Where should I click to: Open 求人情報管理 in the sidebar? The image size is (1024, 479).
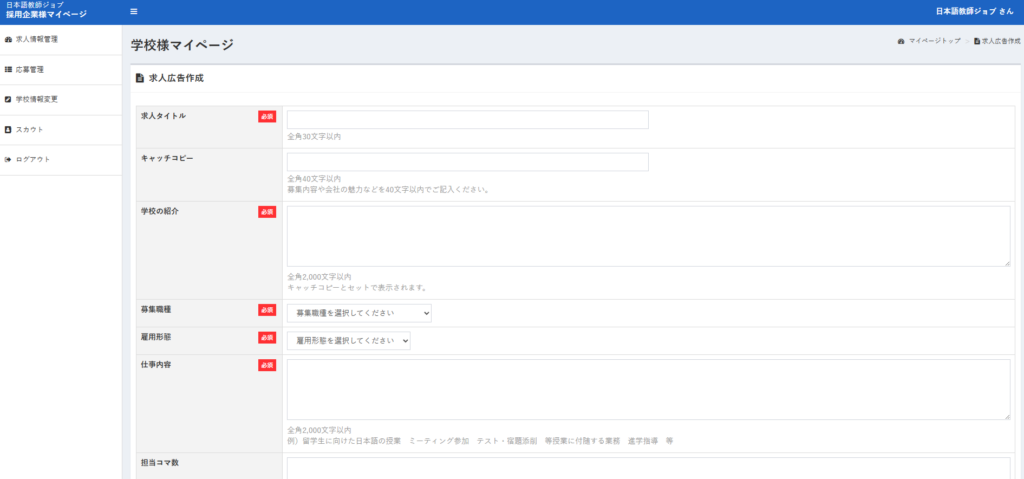pyautogui.click(x=36, y=40)
